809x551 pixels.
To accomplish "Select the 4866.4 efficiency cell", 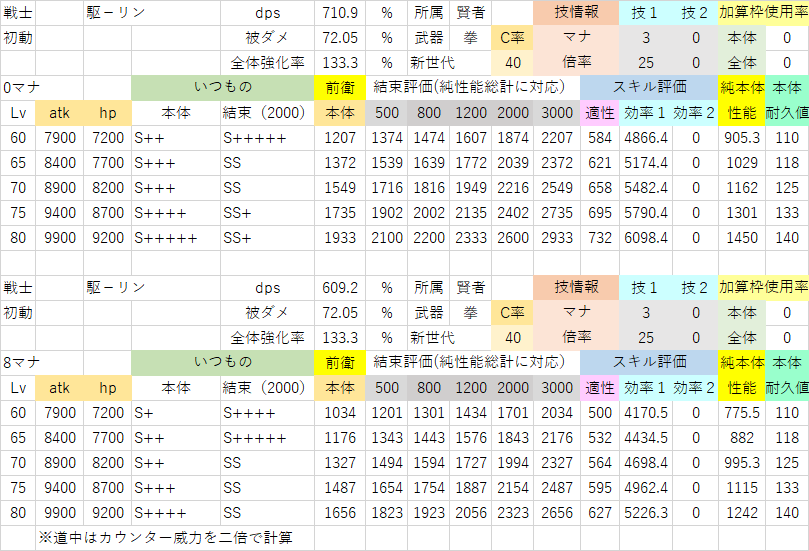I will pos(645,138).
